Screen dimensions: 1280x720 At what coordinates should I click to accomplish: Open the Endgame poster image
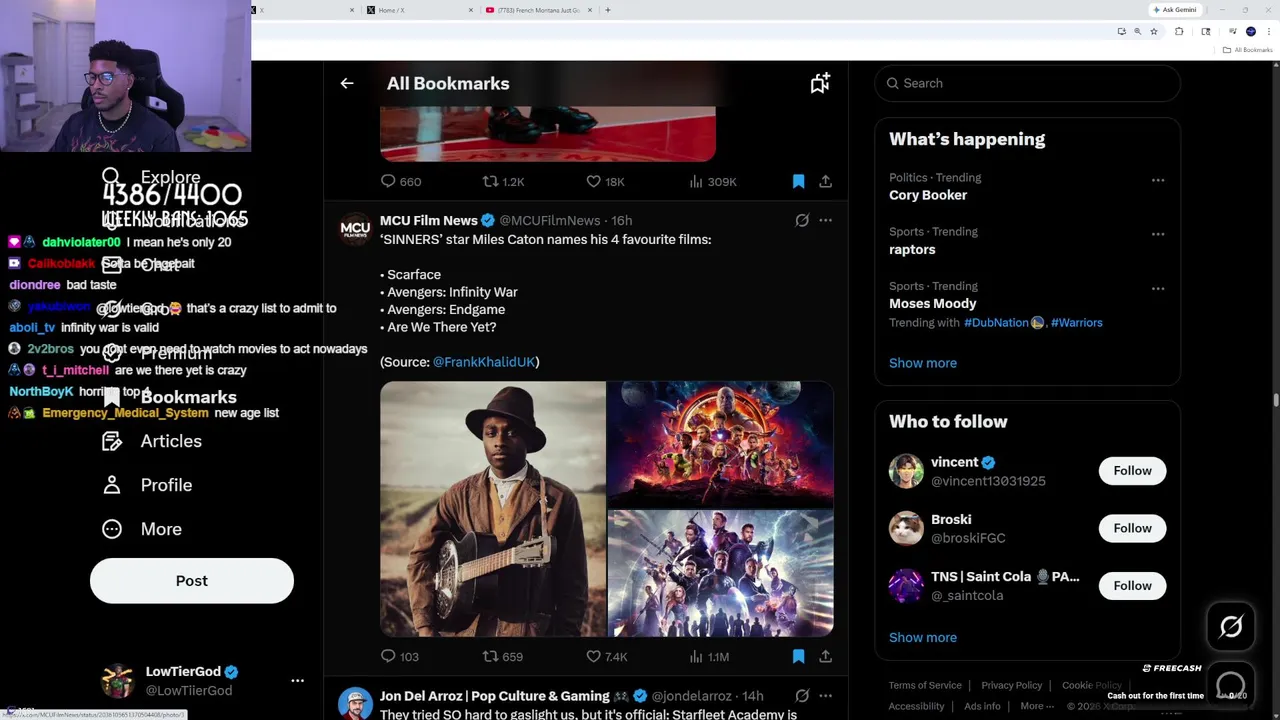721,574
